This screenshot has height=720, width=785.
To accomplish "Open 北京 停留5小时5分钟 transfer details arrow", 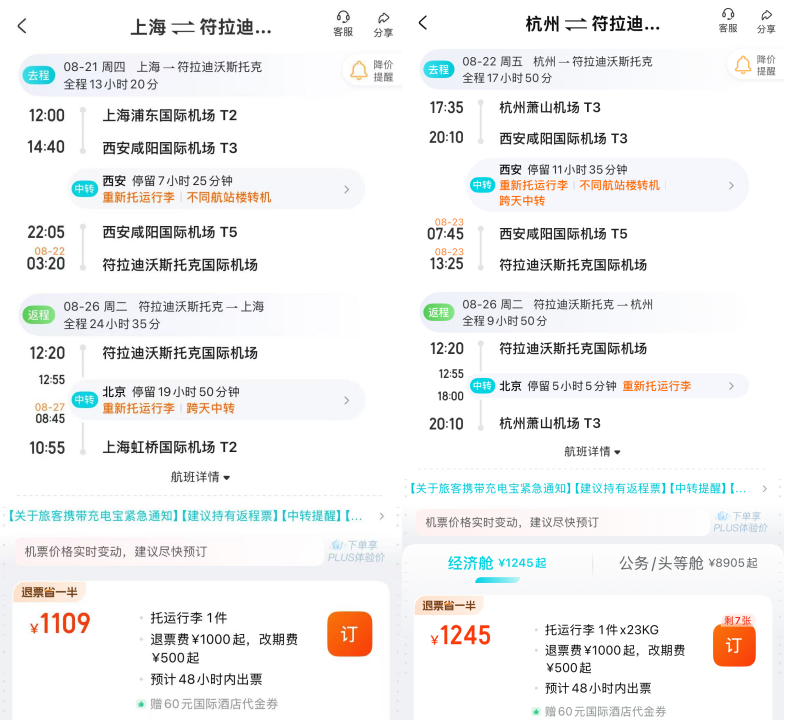I will pos(731,386).
